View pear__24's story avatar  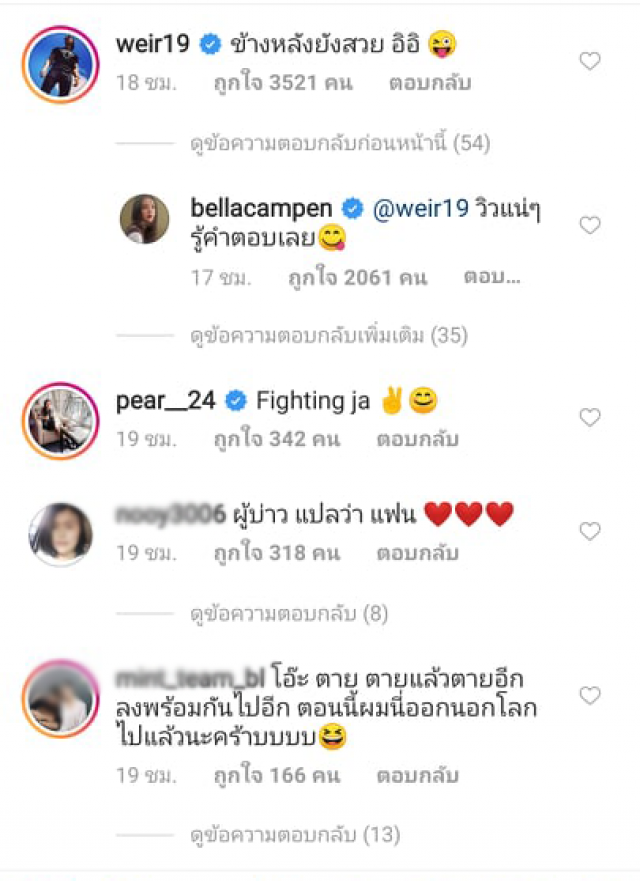click(x=61, y=421)
